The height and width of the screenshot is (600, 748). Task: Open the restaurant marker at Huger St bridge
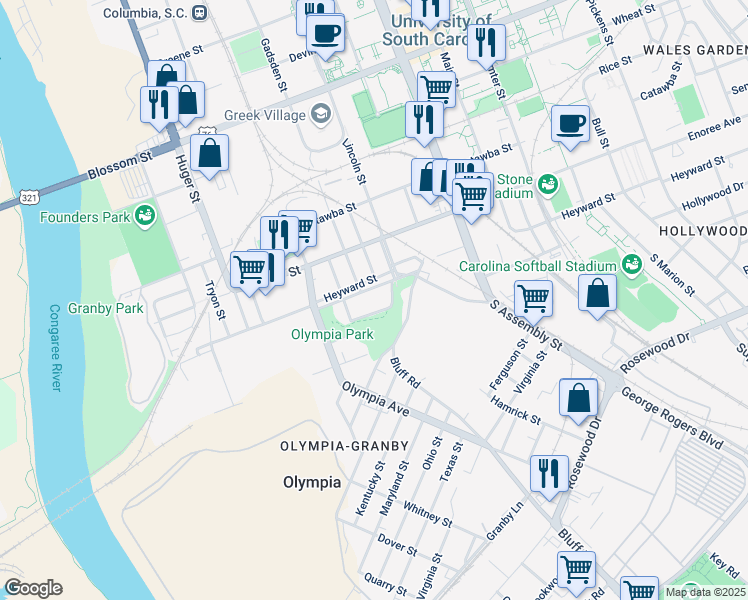[x=159, y=107]
